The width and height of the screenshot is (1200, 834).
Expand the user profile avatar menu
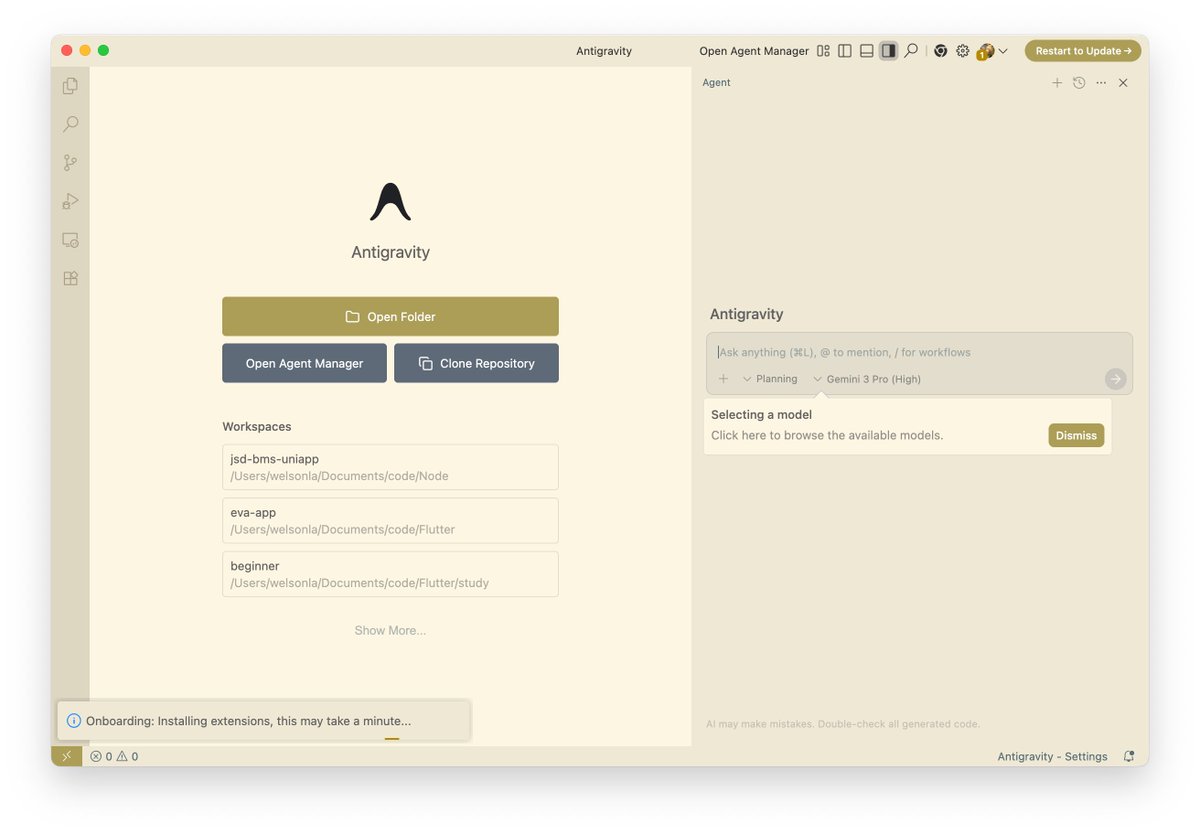pos(992,51)
